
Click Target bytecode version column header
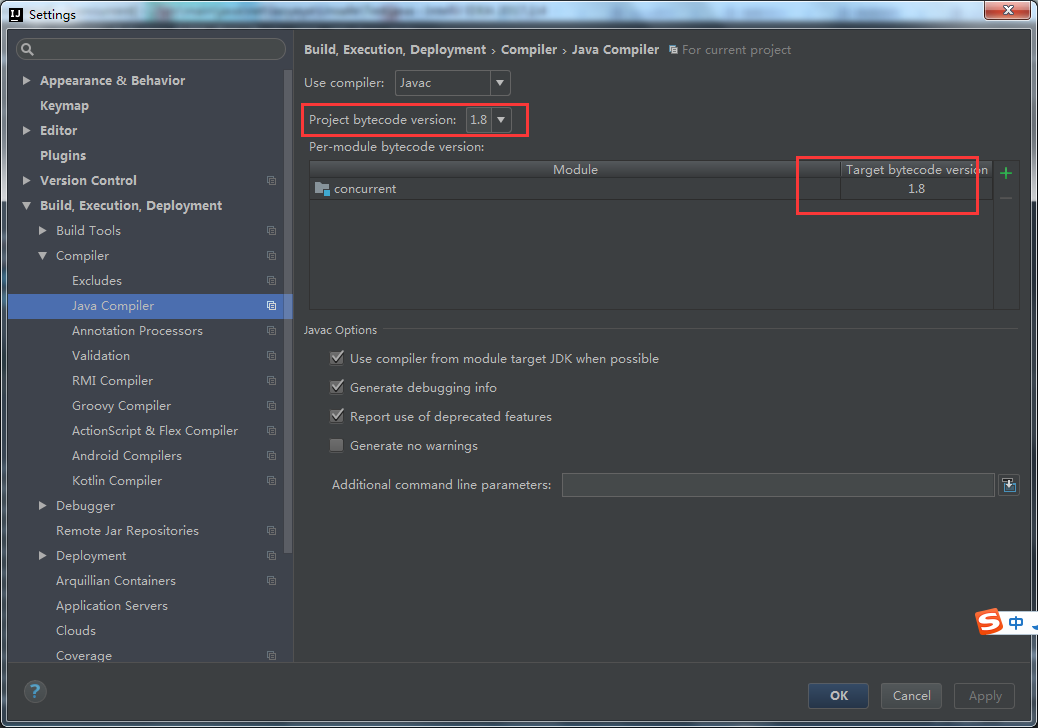(916, 169)
